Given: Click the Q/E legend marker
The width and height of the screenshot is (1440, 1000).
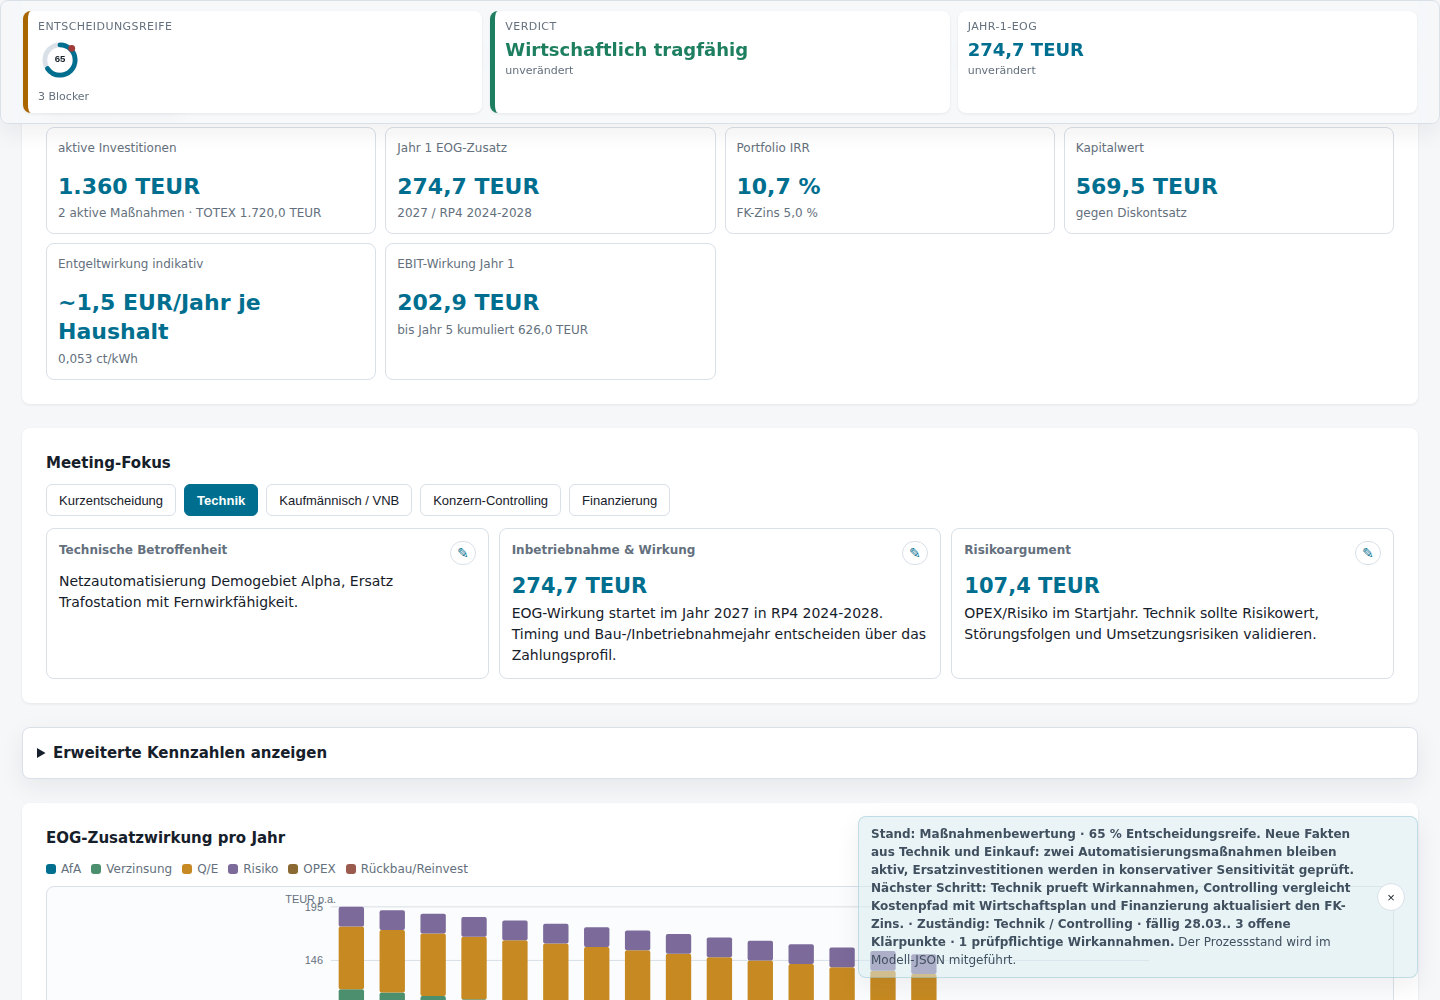Looking at the screenshot, I should coord(187,869).
